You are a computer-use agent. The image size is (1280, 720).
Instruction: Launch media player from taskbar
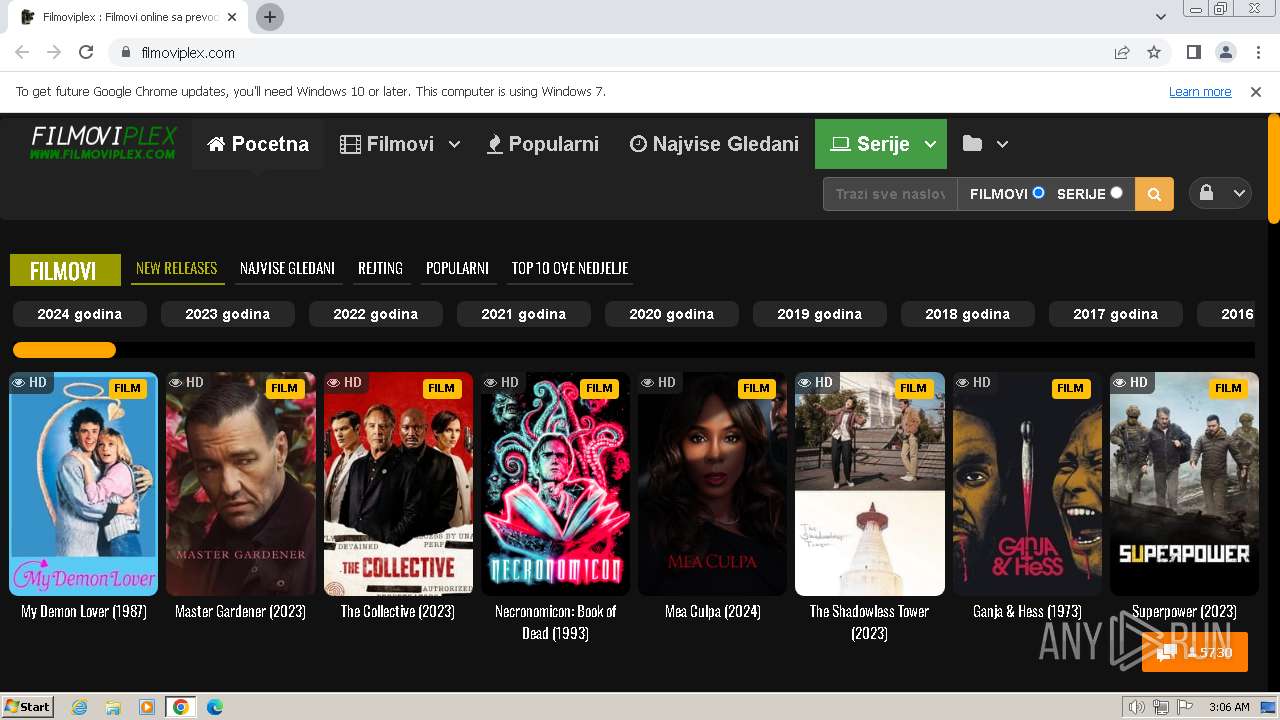[x=147, y=707]
